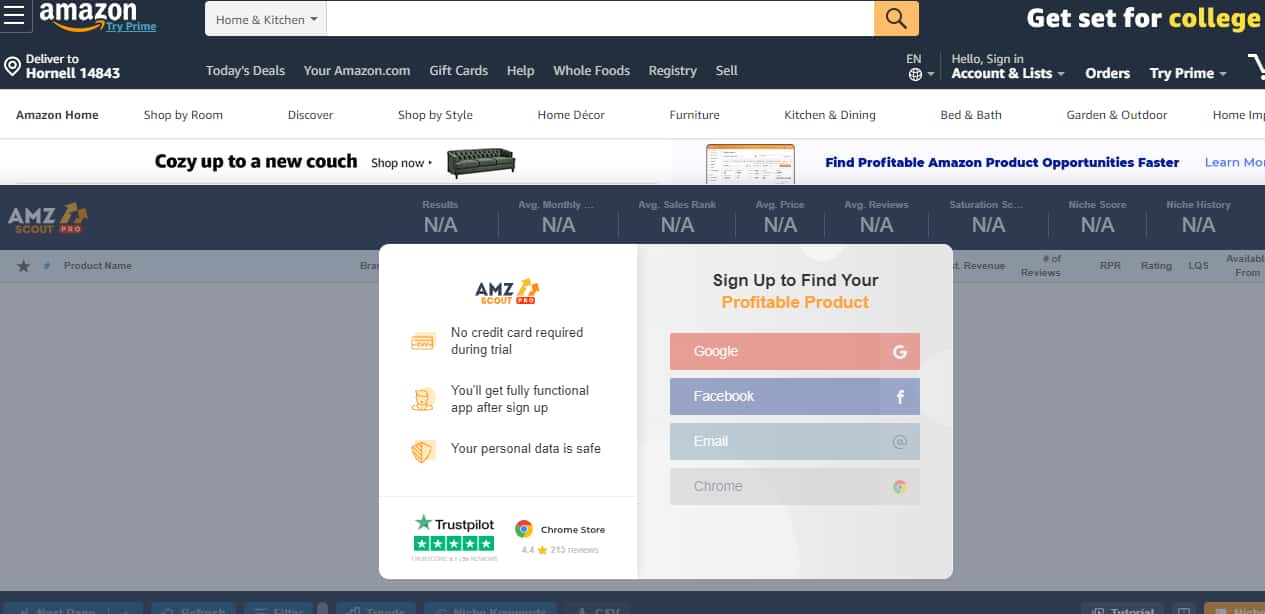1265x614 pixels.
Task: Sort by the Product Name column header
Action: [x=98, y=266]
